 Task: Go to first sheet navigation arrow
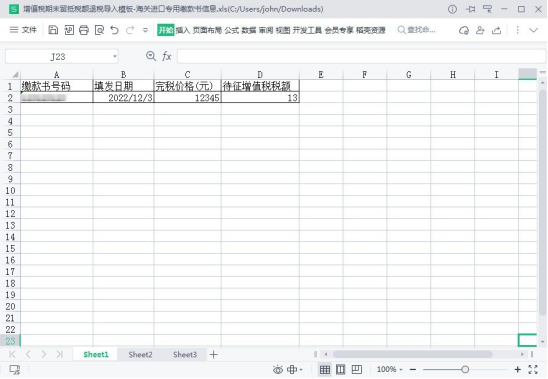[12, 354]
